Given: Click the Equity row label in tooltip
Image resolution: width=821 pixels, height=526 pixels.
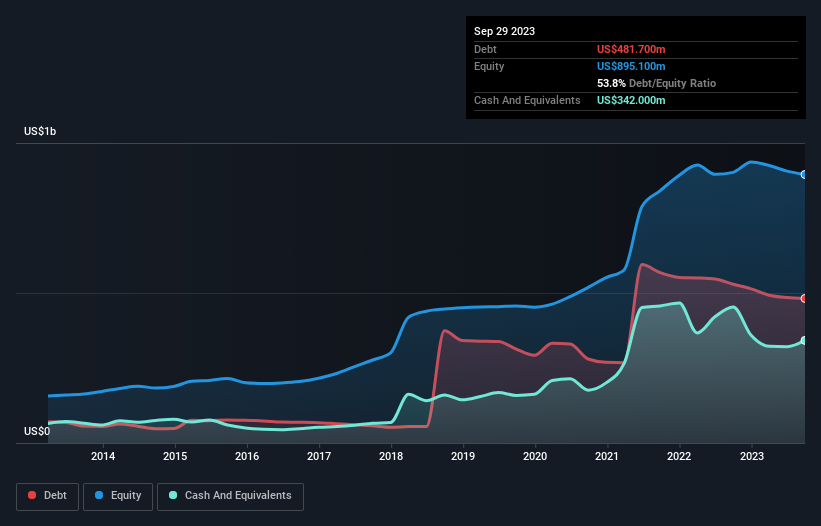Looking at the screenshot, I should (x=489, y=66).
